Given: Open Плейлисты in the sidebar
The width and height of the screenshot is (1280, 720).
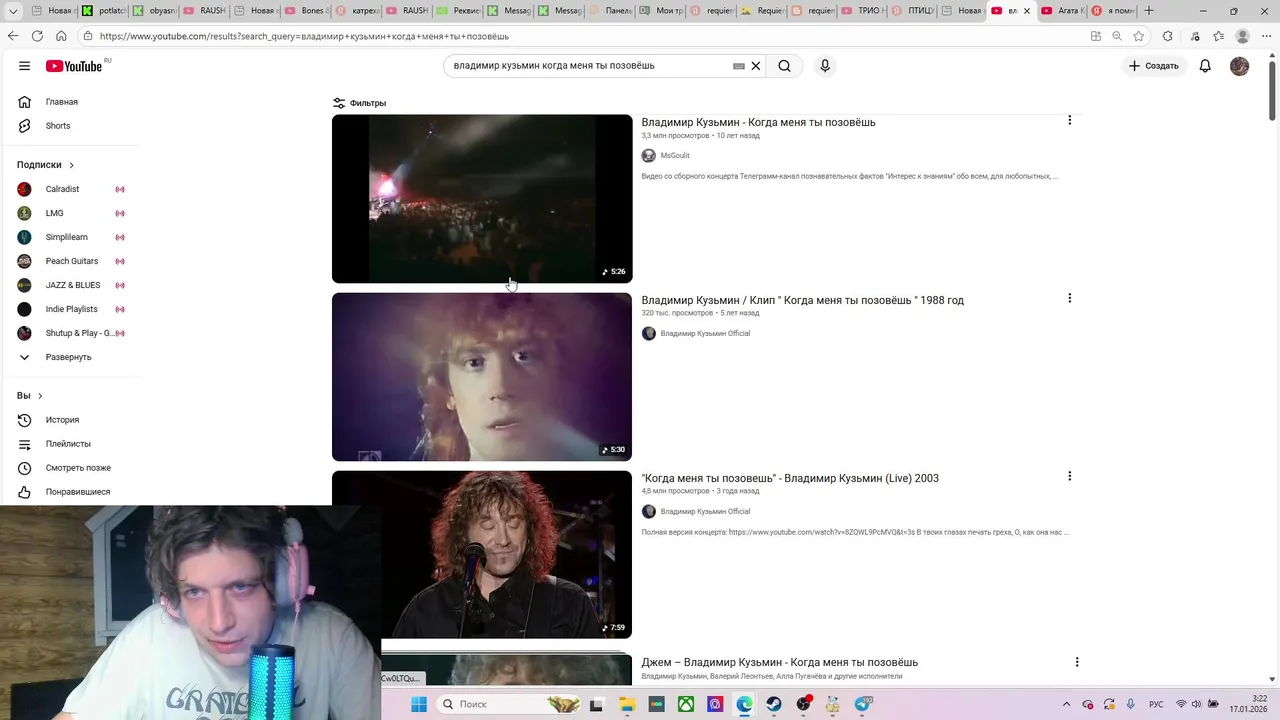Looking at the screenshot, I should tap(70, 444).
